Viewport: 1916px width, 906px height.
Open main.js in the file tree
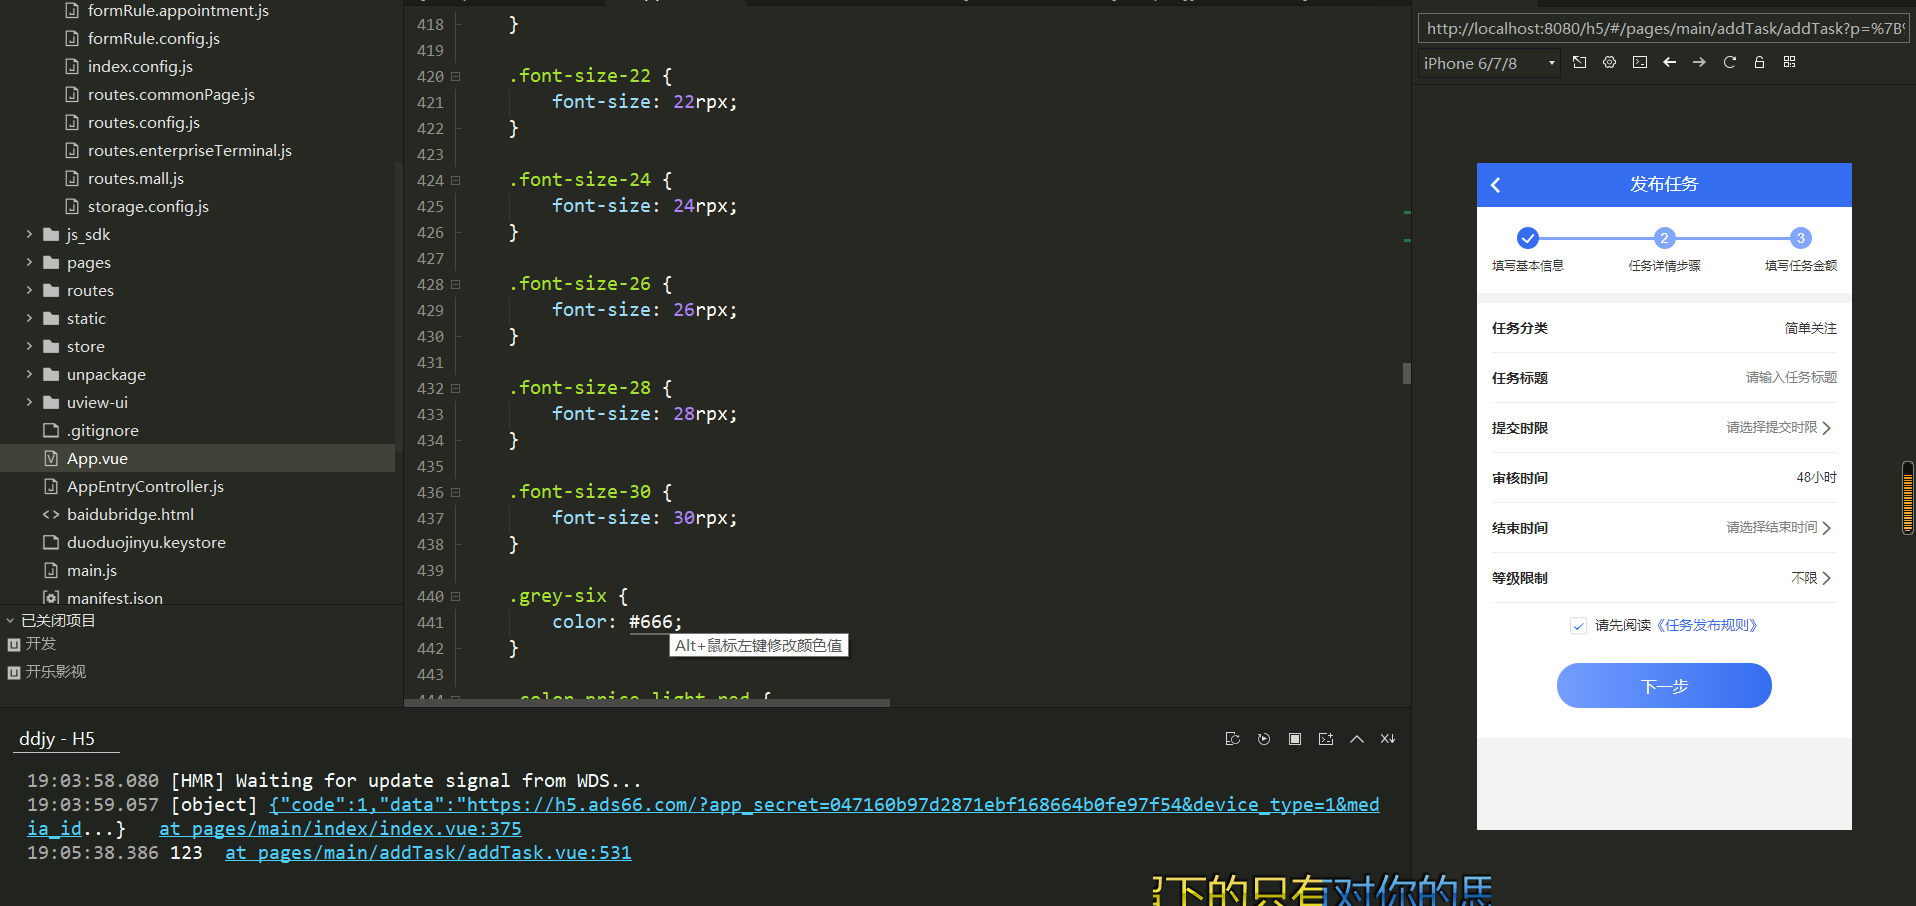pyautogui.click(x=91, y=571)
